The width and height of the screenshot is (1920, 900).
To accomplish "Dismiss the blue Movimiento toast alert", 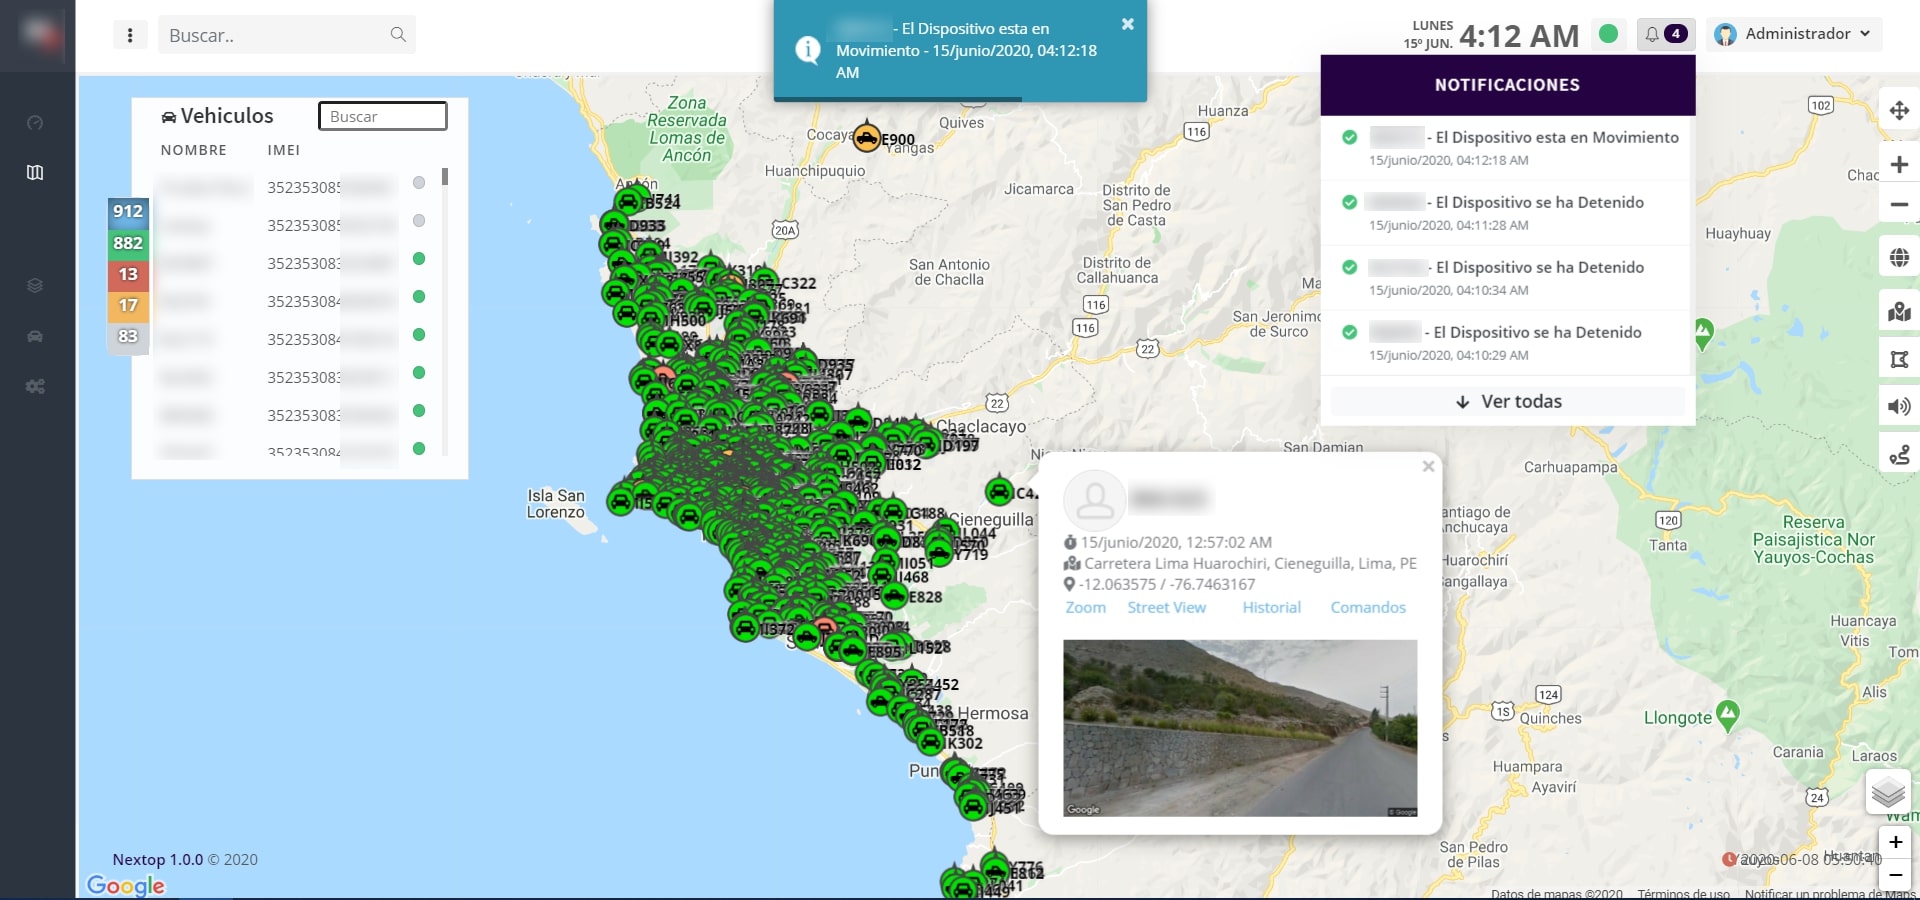I will [1128, 24].
